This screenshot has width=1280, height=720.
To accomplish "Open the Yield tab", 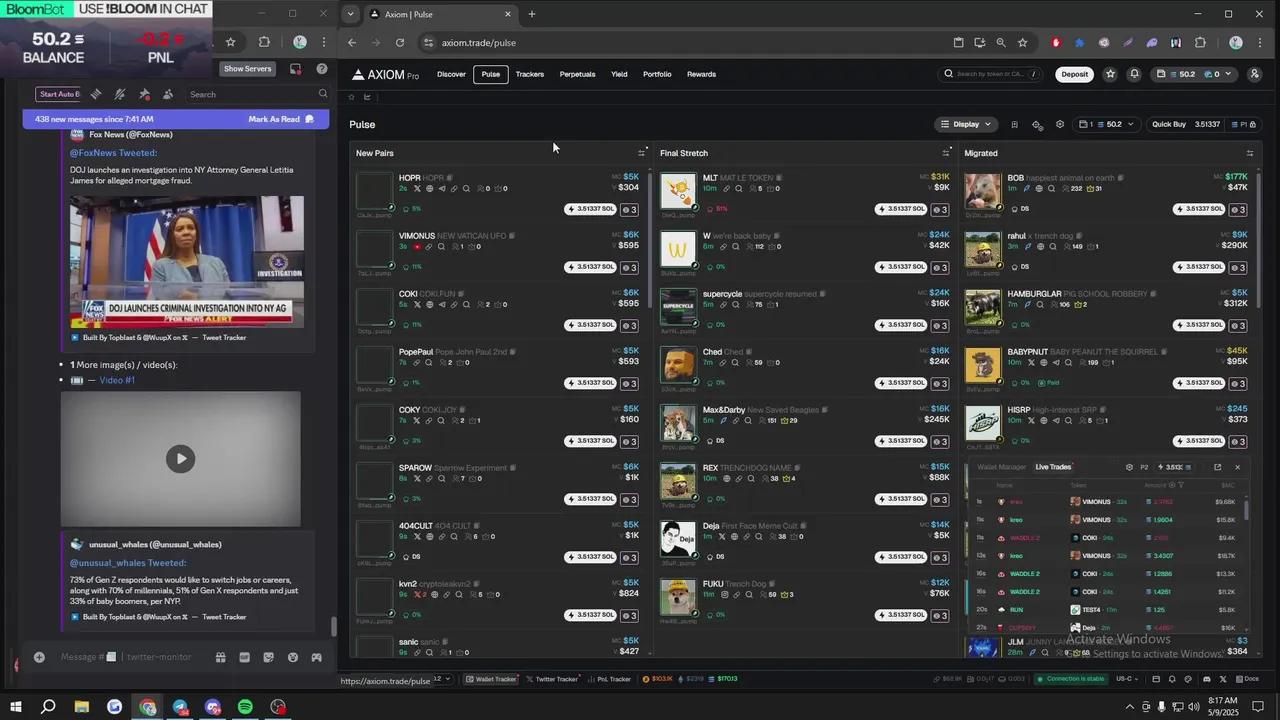I will (x=619, y=74).
